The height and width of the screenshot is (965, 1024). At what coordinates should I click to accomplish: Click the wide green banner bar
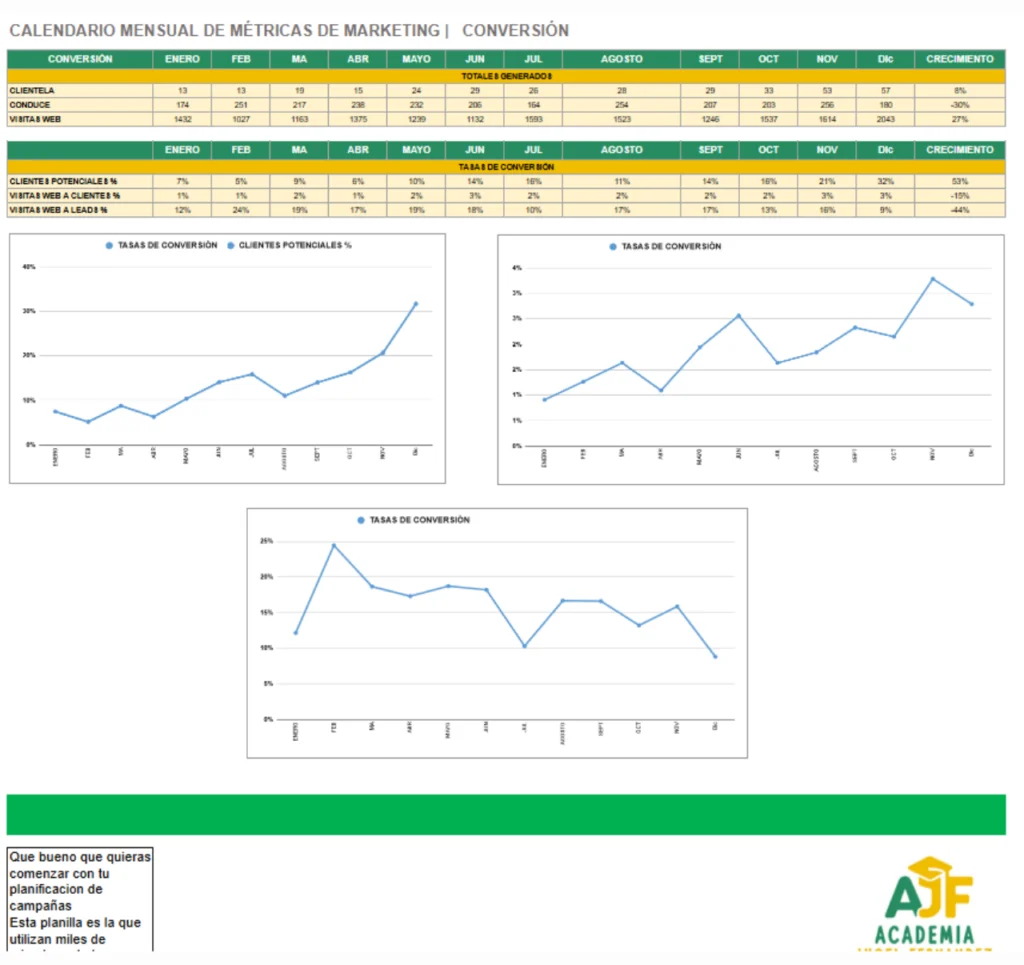[x=506, y=814]
